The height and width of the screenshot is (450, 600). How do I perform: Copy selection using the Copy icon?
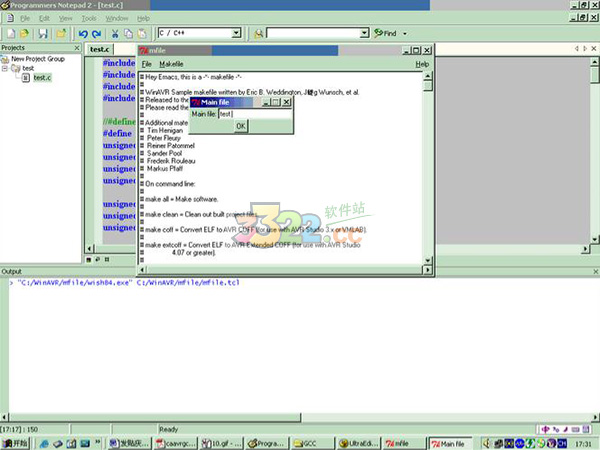[x=129, y=34]
